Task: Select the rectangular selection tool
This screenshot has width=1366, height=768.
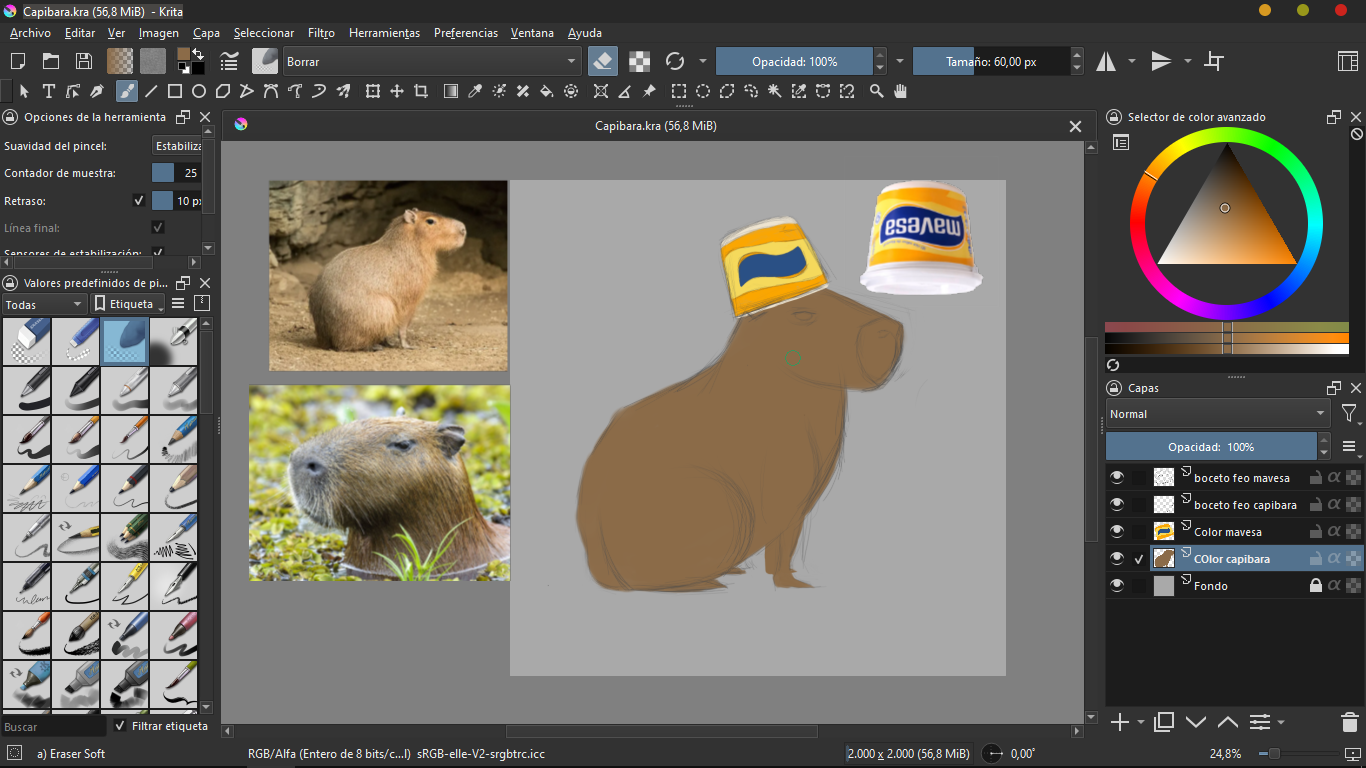Action: point(679,91)
